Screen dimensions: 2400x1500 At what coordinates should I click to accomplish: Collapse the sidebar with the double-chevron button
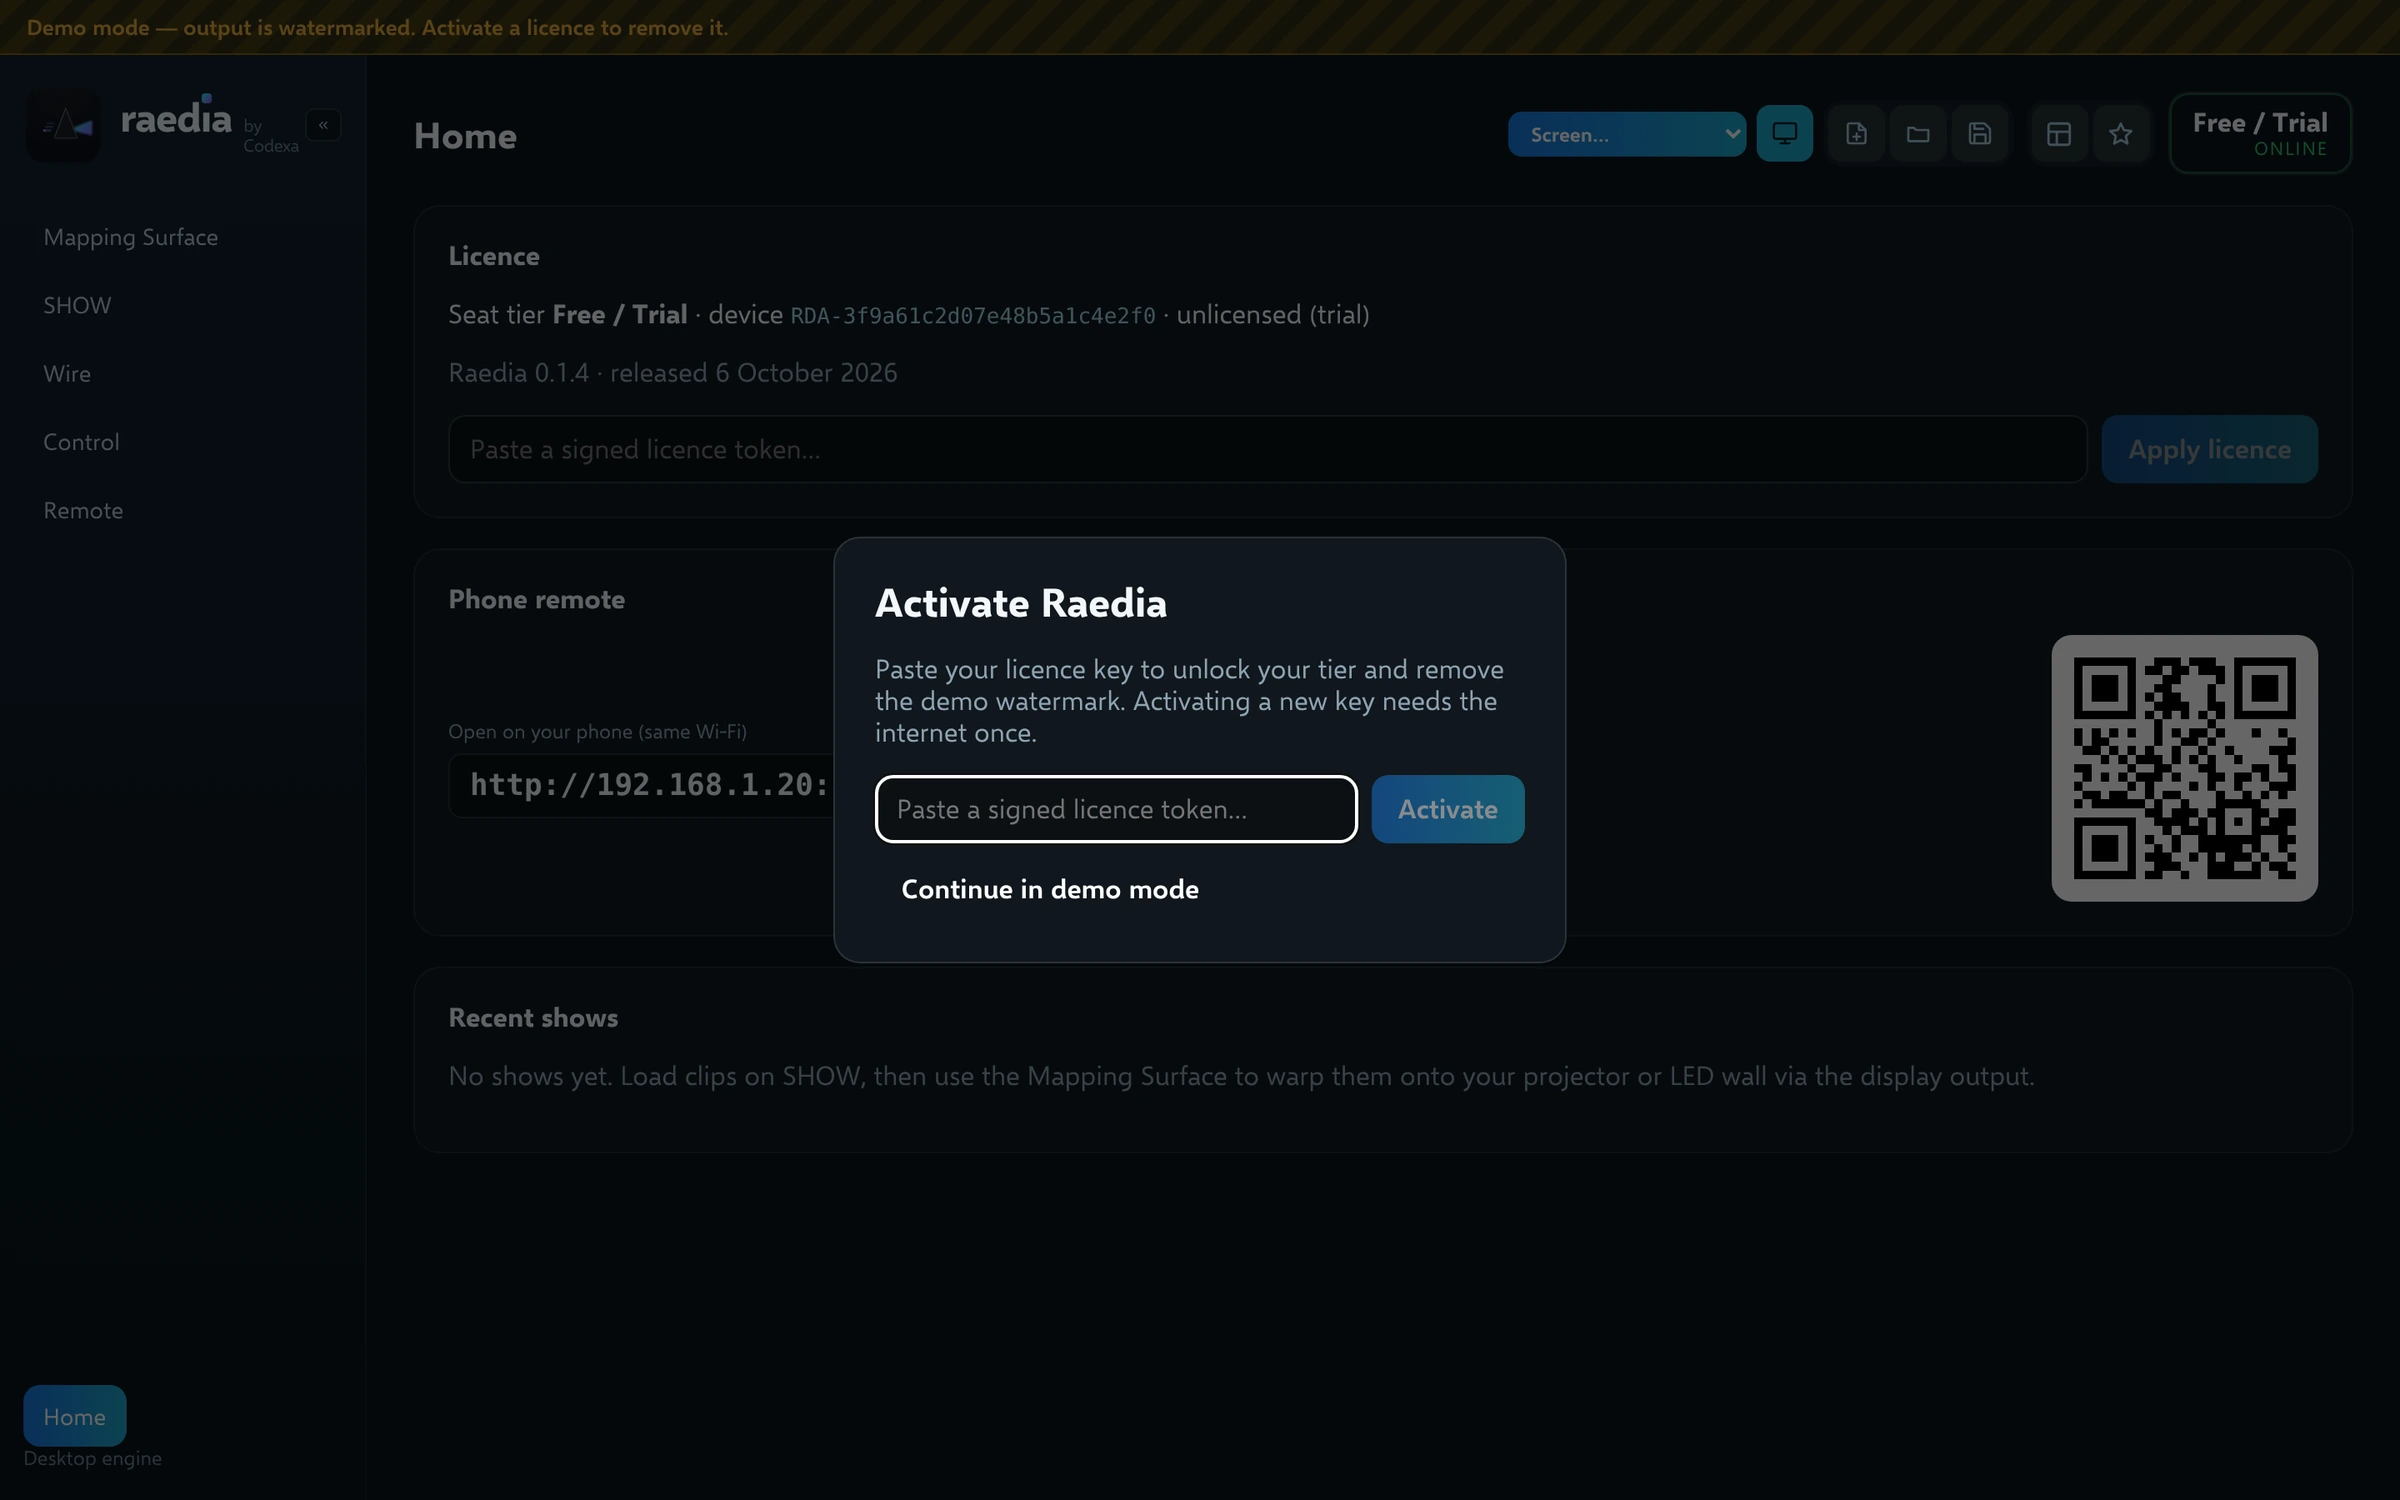tap(323, 125)
